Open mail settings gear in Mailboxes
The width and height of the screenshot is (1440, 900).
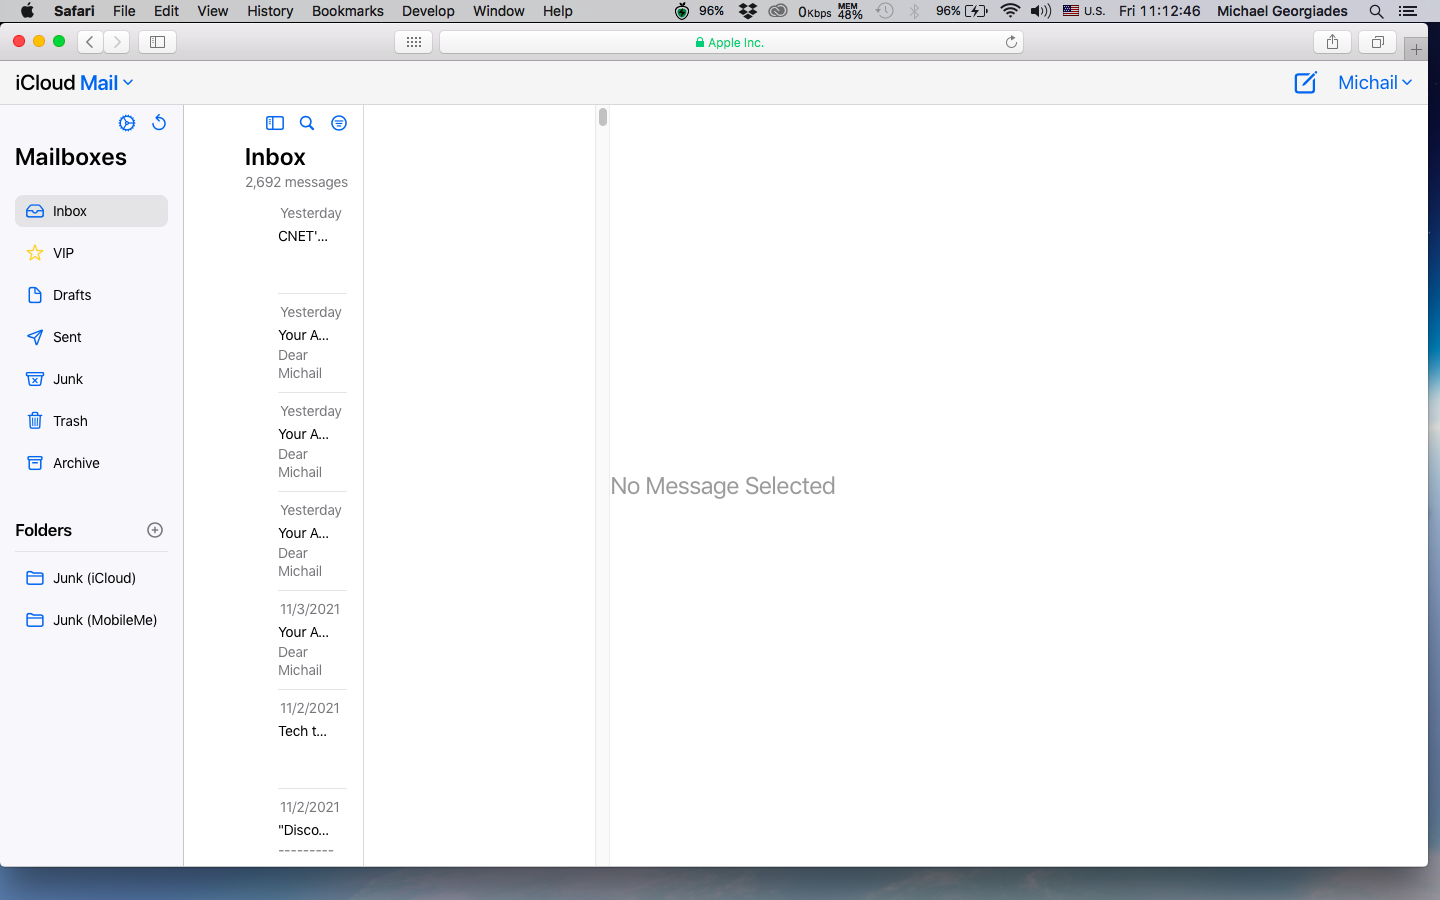127,123
